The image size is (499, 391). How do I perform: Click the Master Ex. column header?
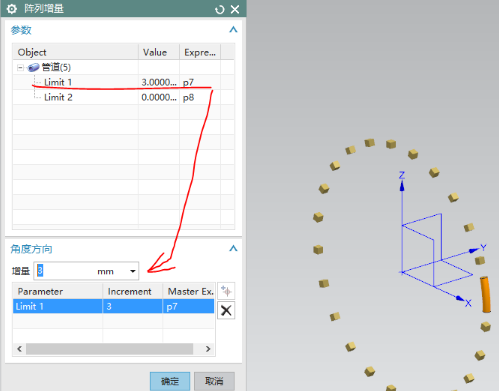(x=189, y=291)
